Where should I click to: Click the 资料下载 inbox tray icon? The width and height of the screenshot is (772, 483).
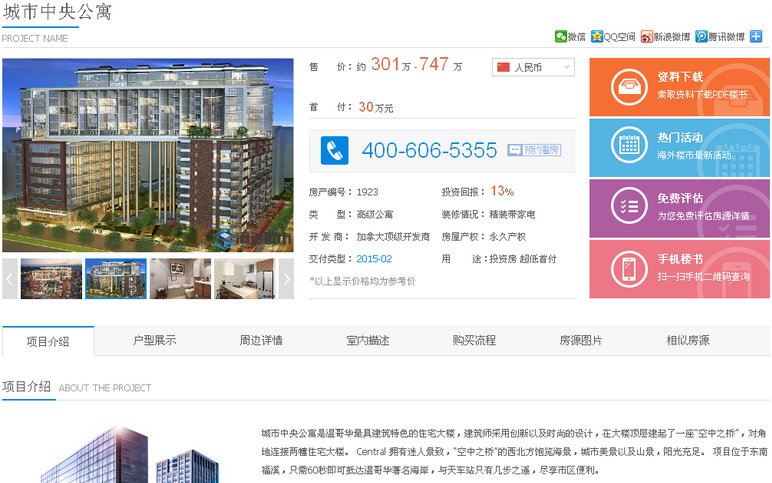pos(629,87)
